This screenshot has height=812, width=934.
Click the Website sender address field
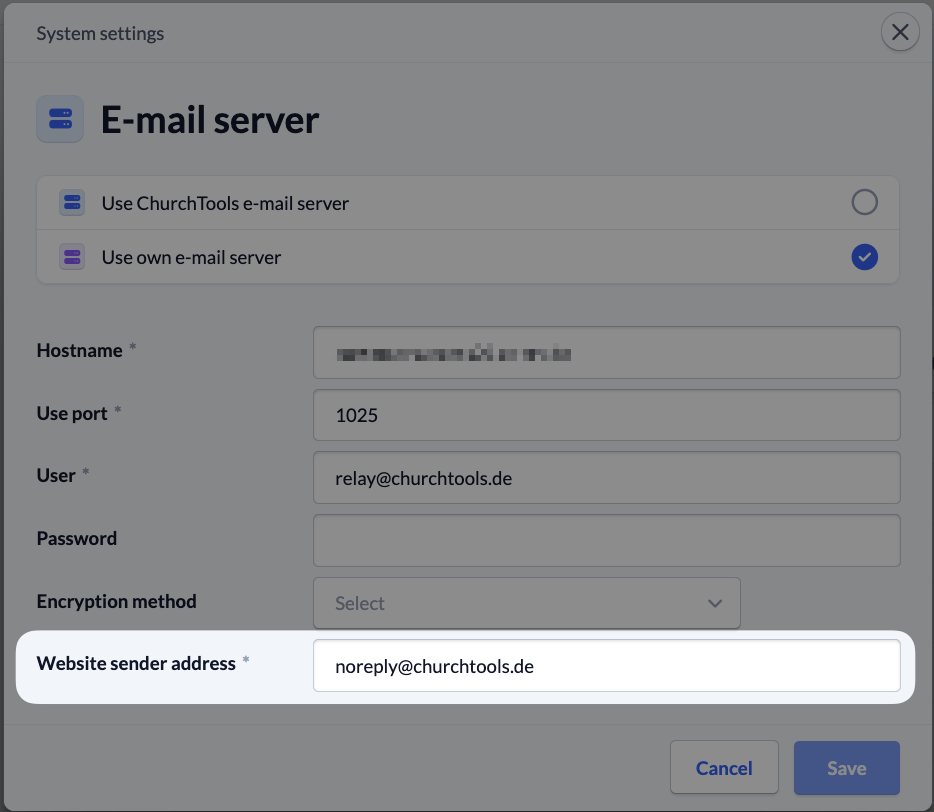606,665
